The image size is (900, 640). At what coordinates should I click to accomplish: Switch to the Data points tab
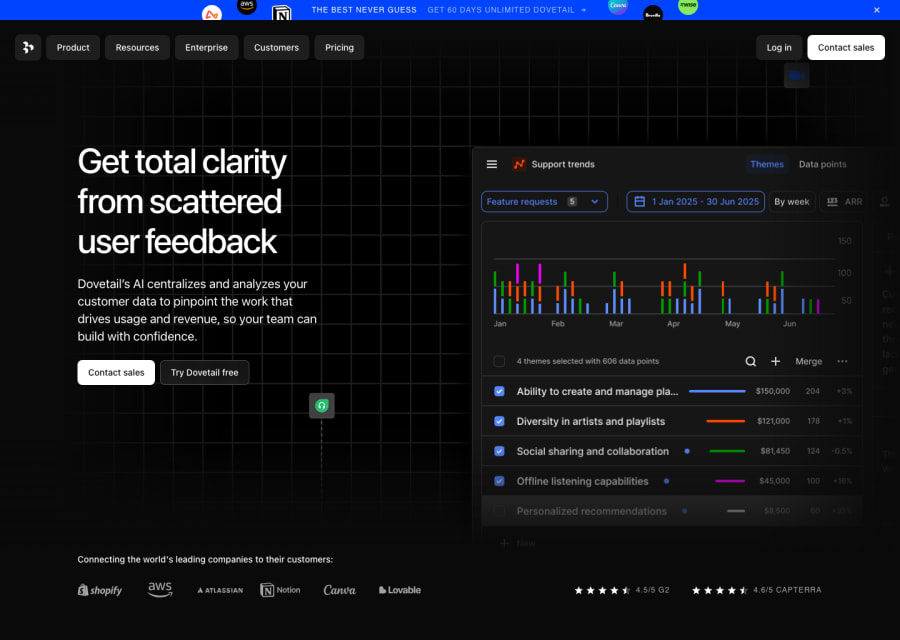pyautogui.click(x=822, y=164)
